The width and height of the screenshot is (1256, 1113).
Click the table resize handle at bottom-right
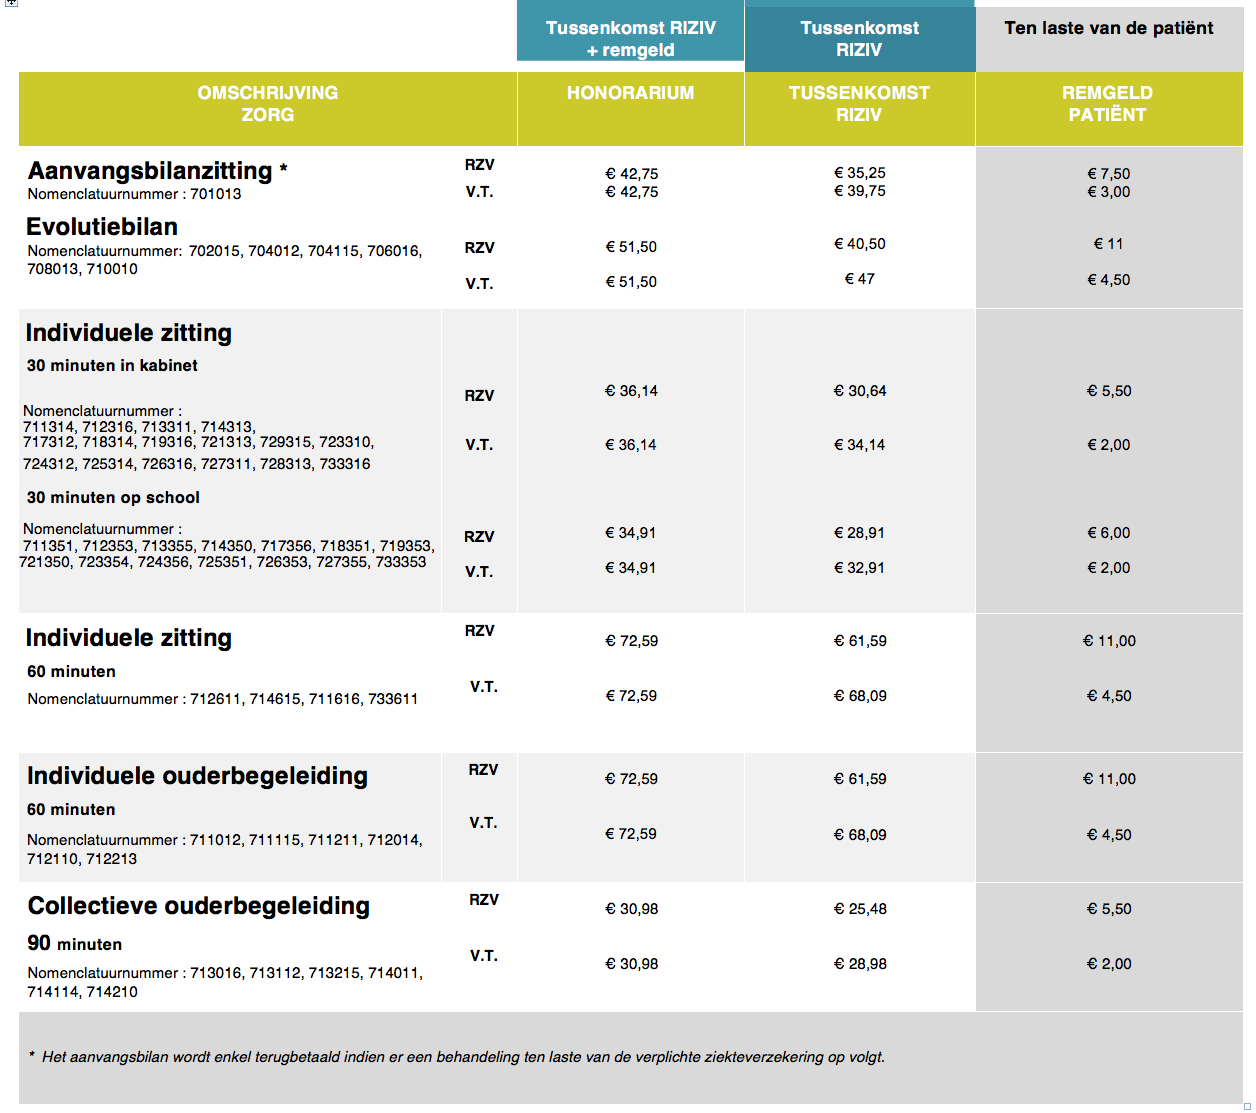(x=1247, y=1106)
